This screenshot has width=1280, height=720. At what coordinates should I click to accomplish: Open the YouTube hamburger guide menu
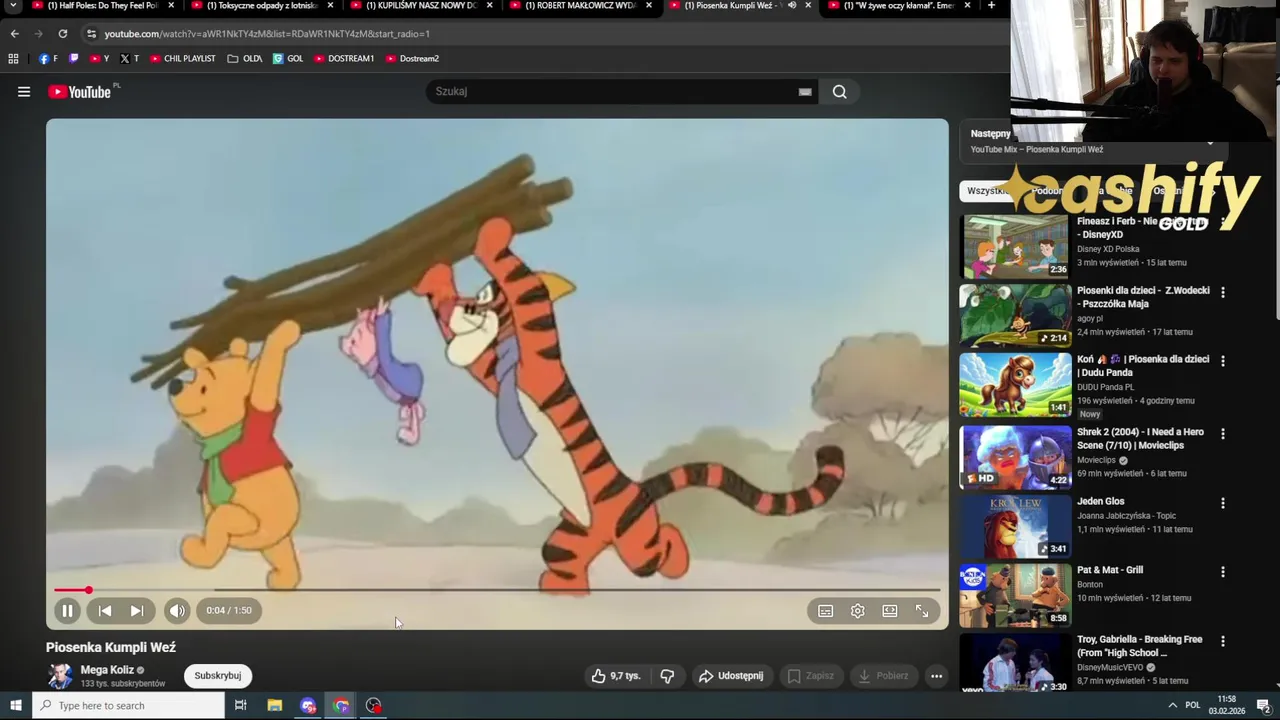click(x=24, y=92)
